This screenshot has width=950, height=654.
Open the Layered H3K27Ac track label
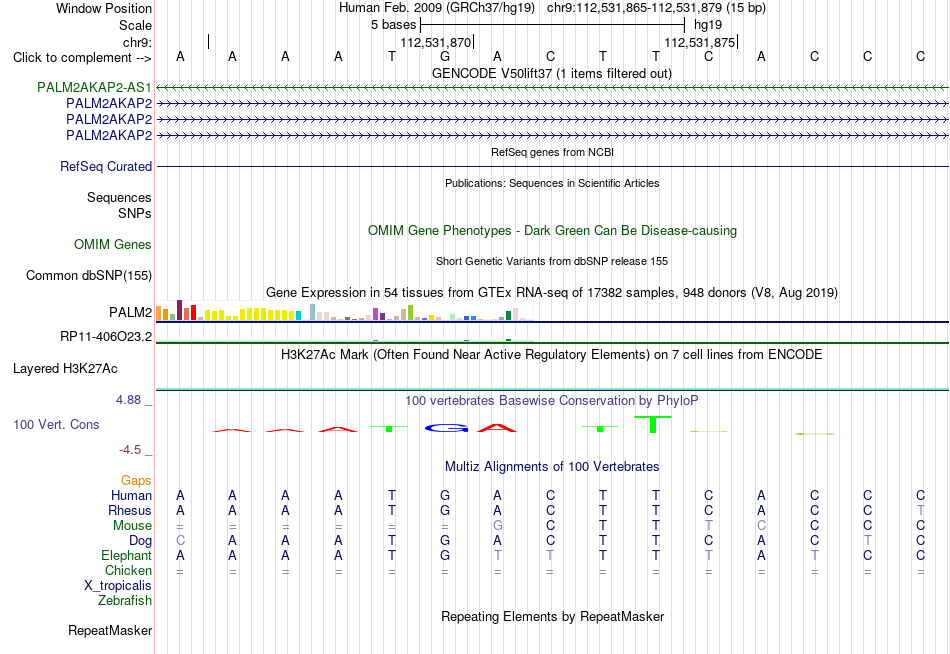tap(65, 369)
